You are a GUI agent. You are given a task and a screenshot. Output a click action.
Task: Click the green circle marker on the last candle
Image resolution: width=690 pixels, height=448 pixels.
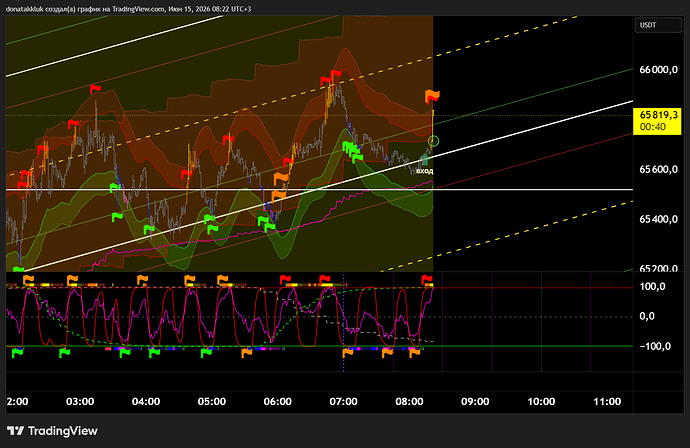[x=433, y=141]
